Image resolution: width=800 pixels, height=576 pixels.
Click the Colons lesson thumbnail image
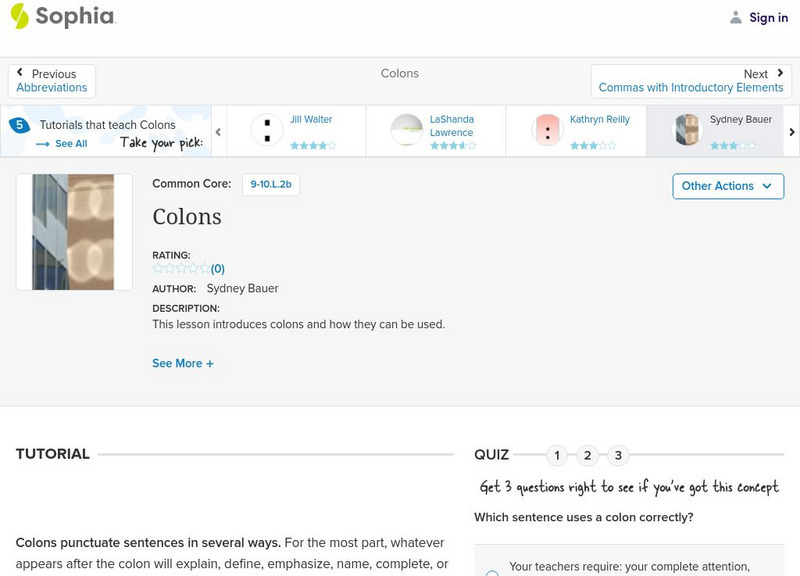74,232
